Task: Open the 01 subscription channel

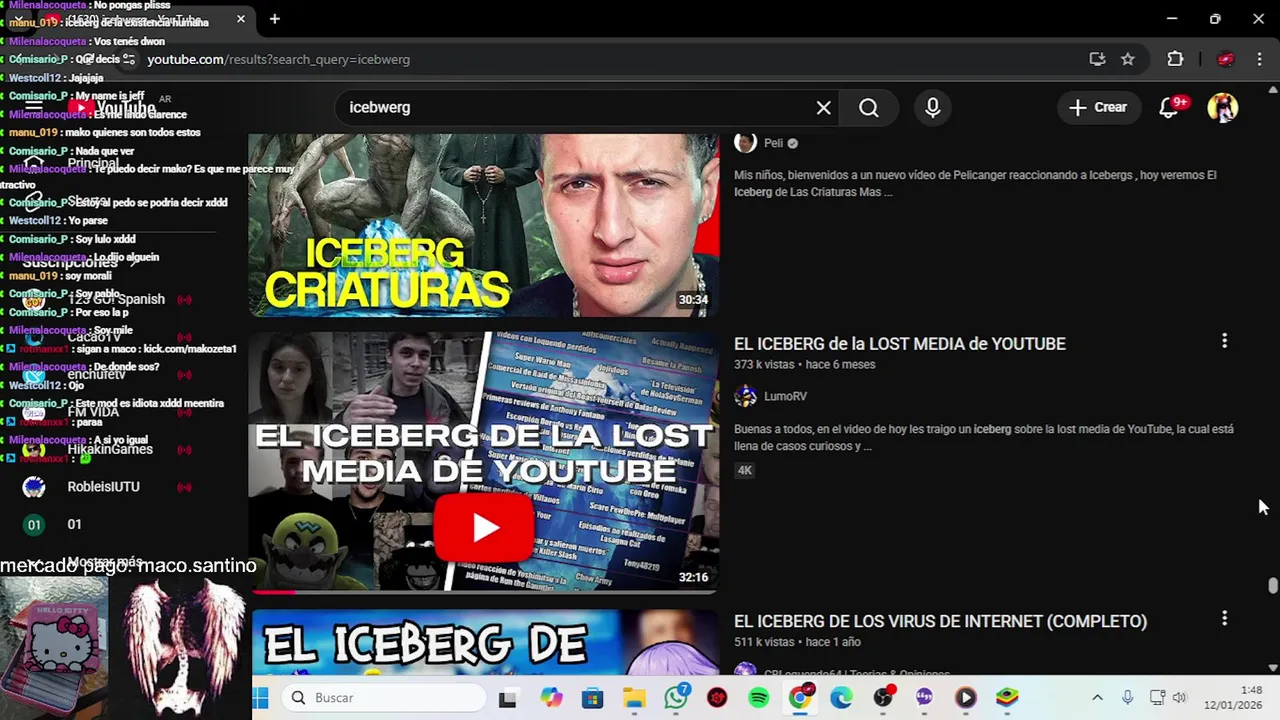Action: [x=110, y=524]
